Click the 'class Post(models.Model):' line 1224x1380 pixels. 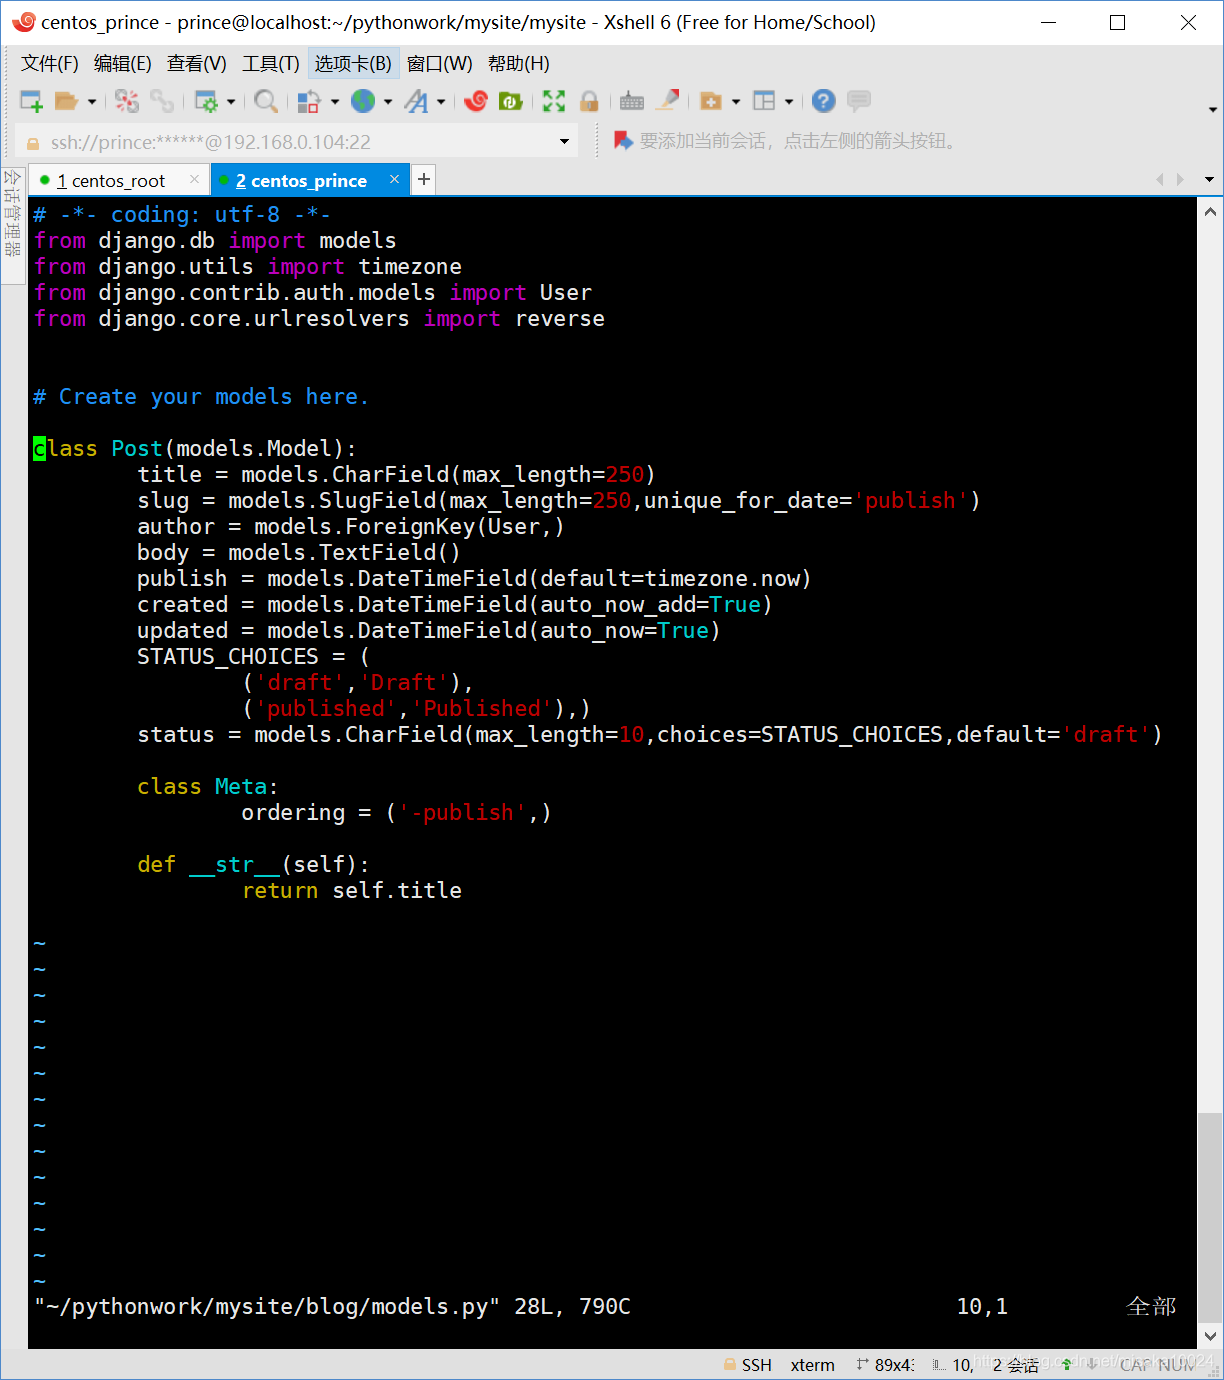pos(195,449)
